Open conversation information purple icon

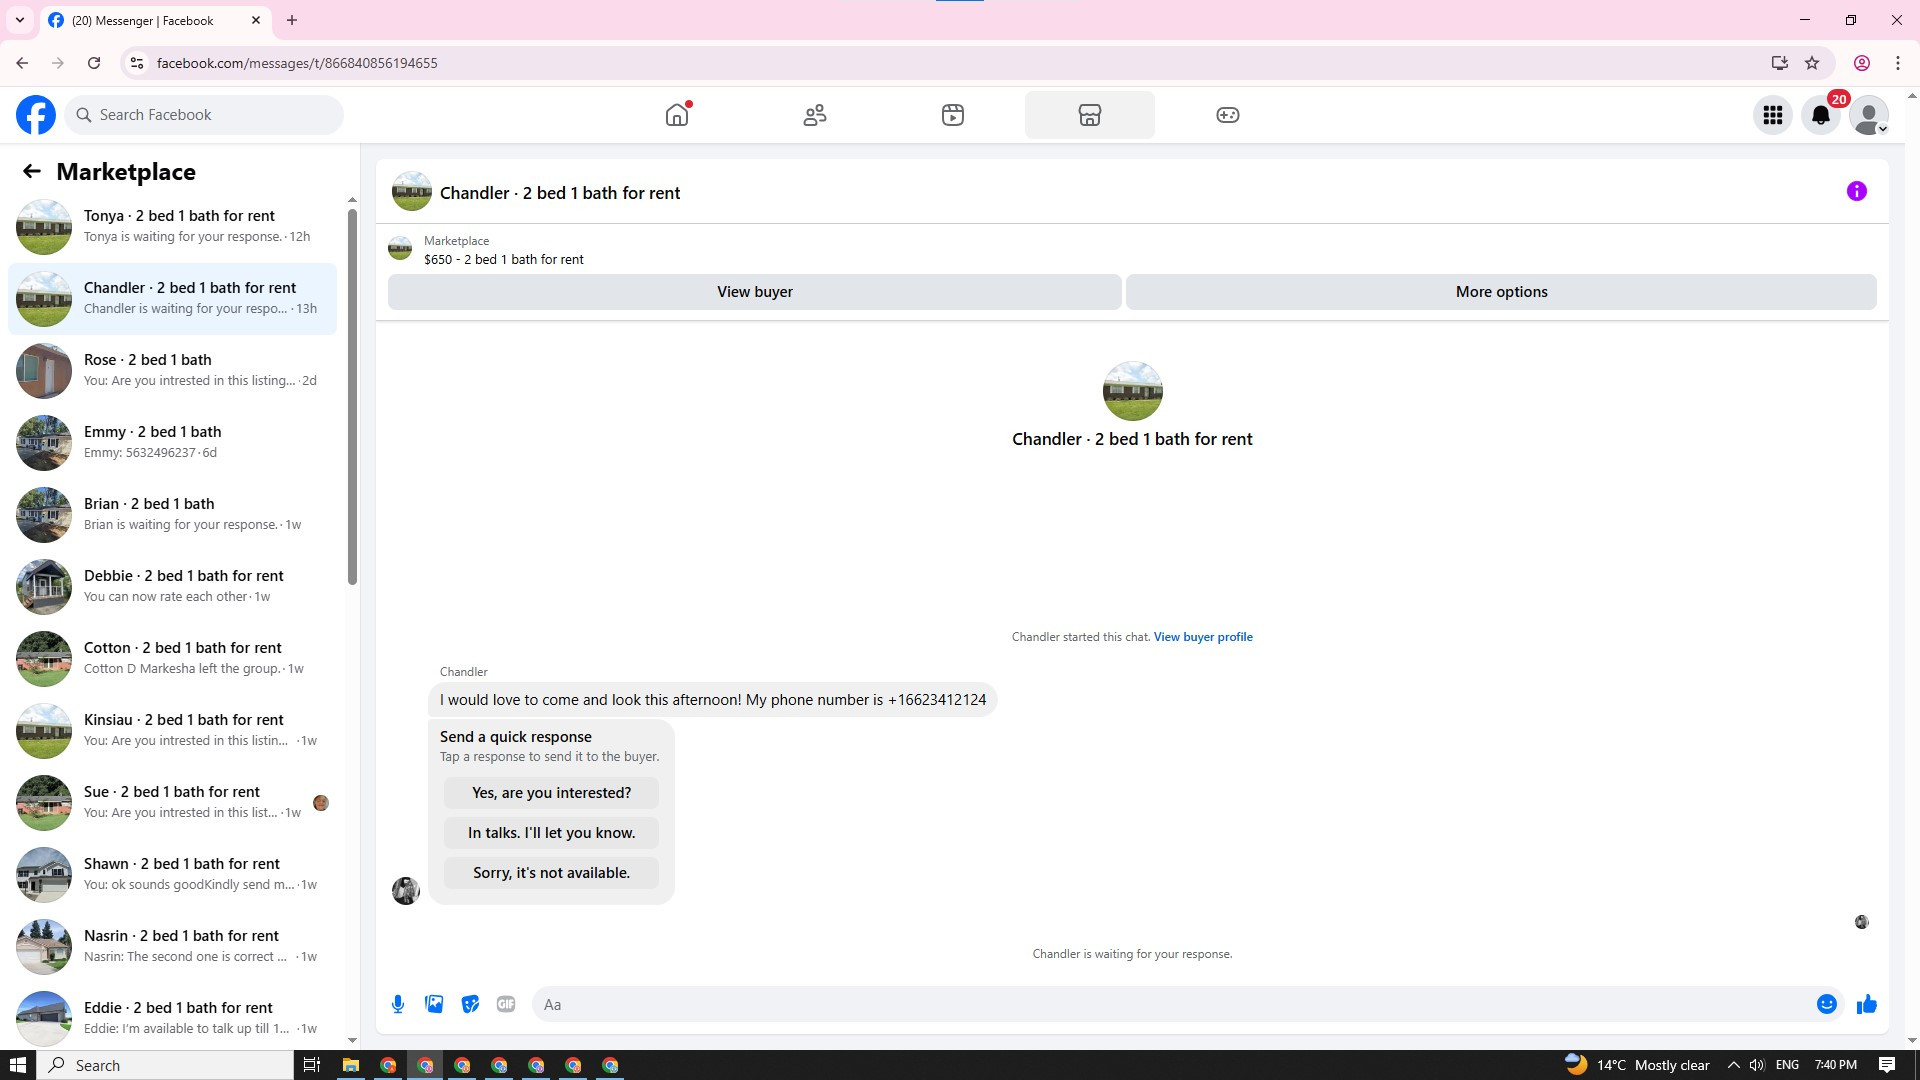tap(1856, 191)
